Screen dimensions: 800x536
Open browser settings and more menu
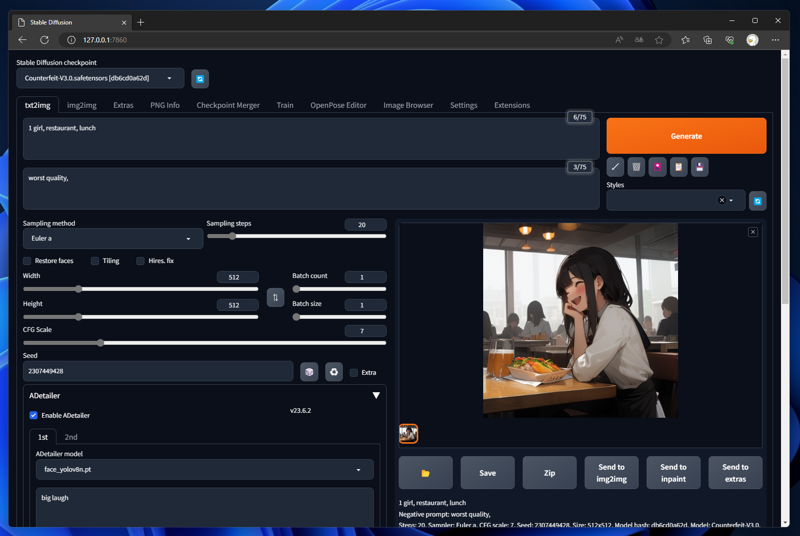(775, 40)
